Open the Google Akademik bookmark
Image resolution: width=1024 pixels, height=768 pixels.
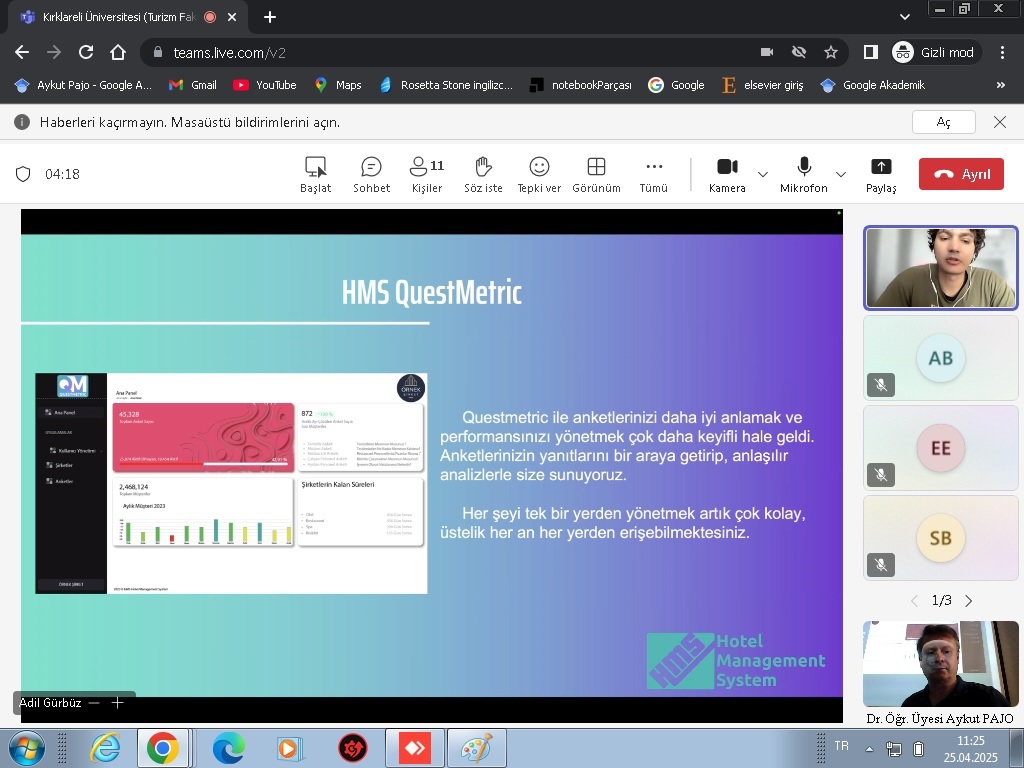coord(873,85)
